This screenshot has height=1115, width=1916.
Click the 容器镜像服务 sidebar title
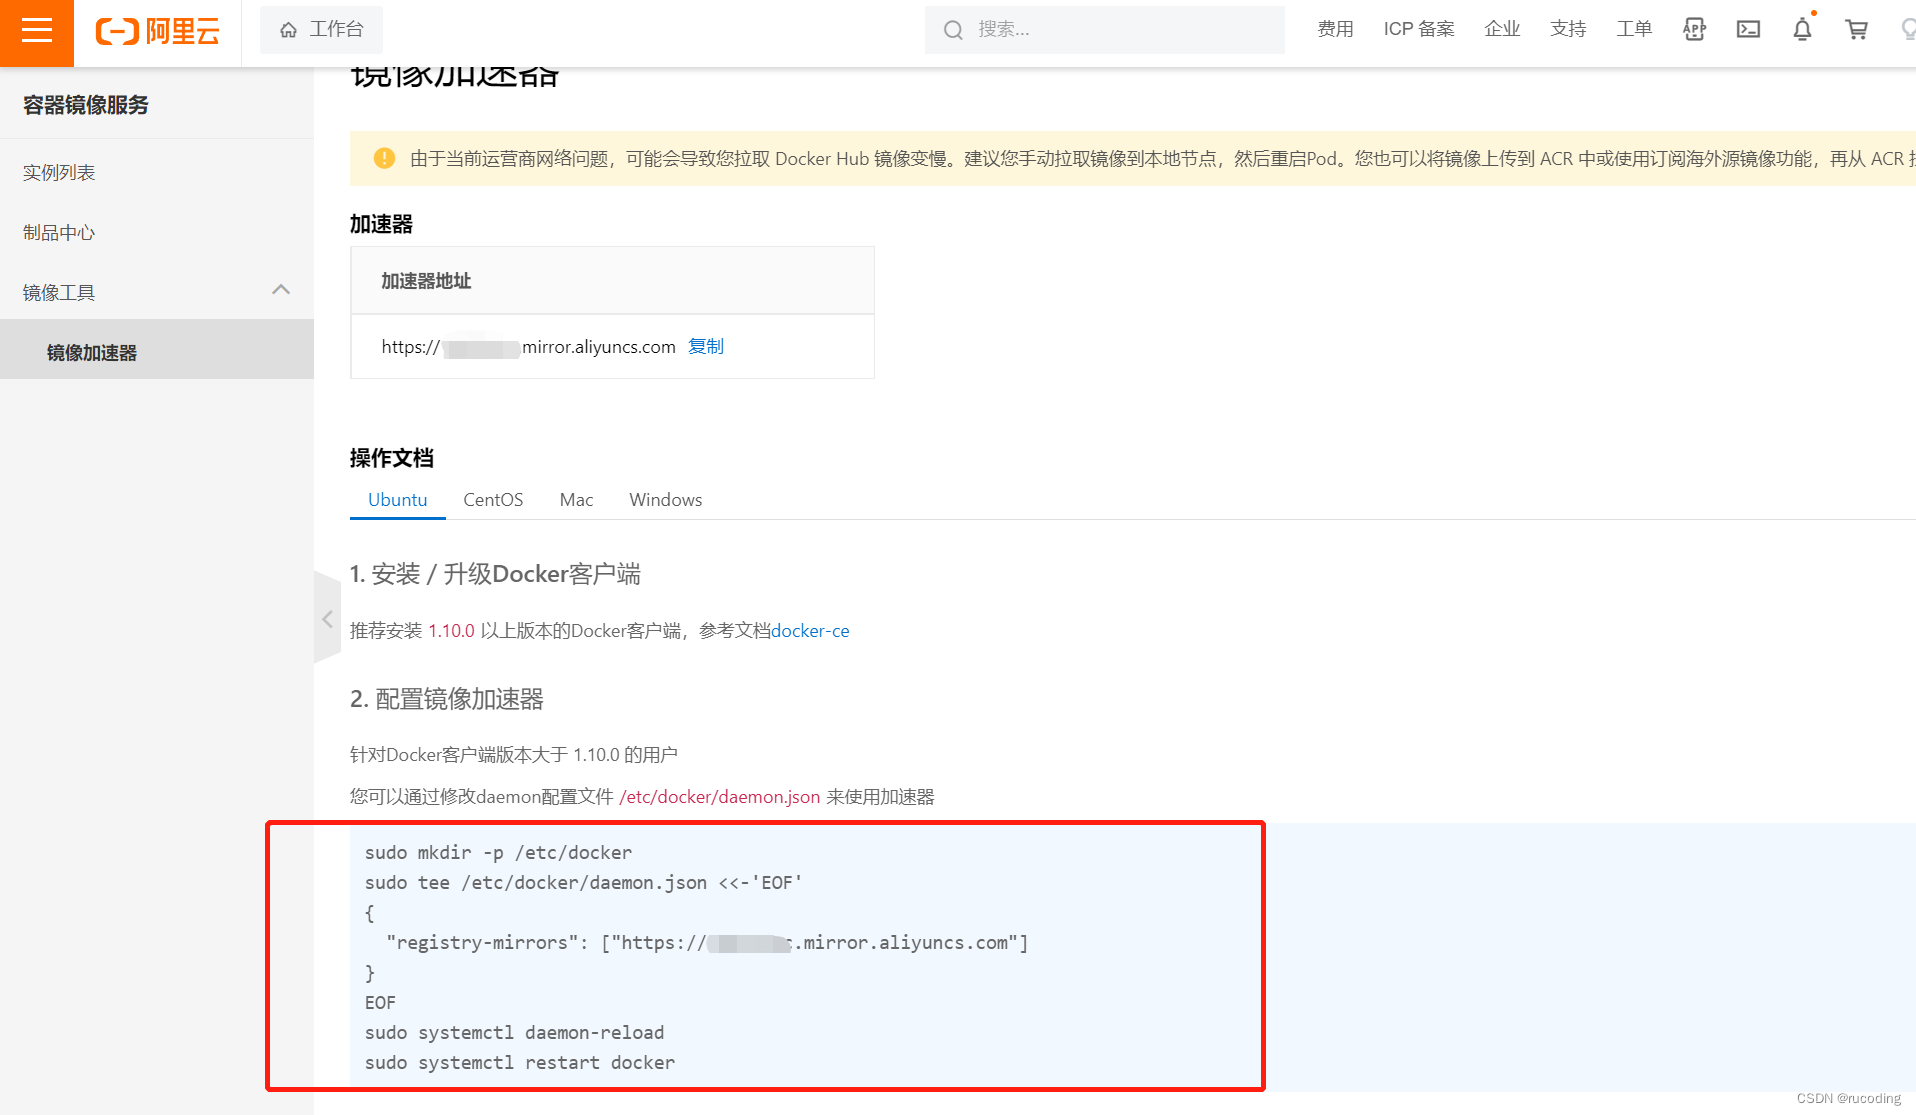[86, 104]
